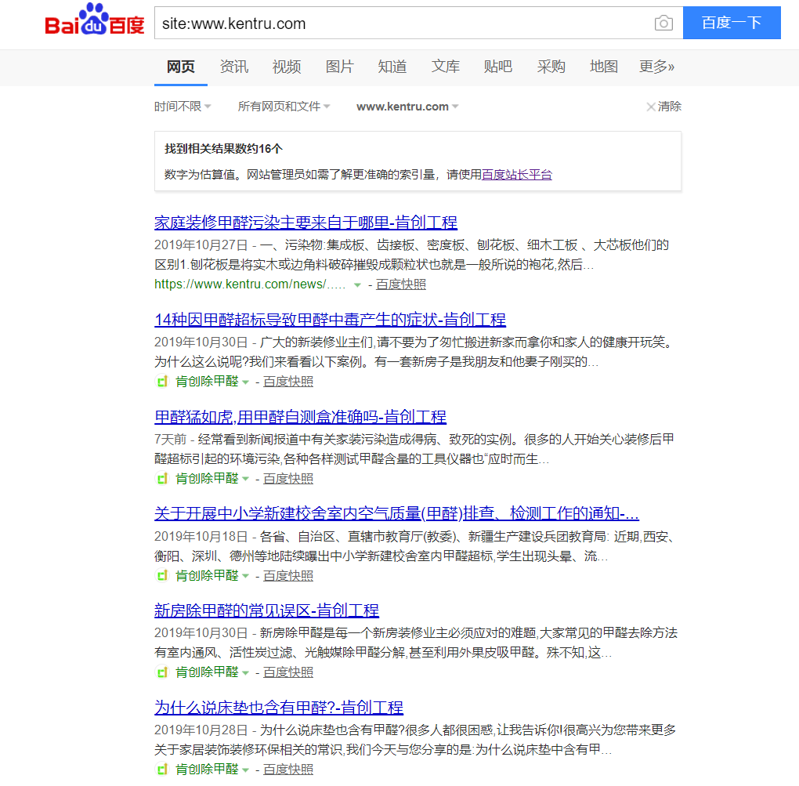Open result 14种因甲醛超标导致甲醛中毒产生的症状

330,320
